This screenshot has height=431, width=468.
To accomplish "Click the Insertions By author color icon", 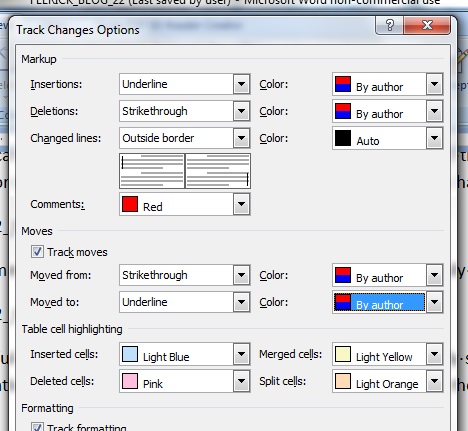I will pos(343,84).
